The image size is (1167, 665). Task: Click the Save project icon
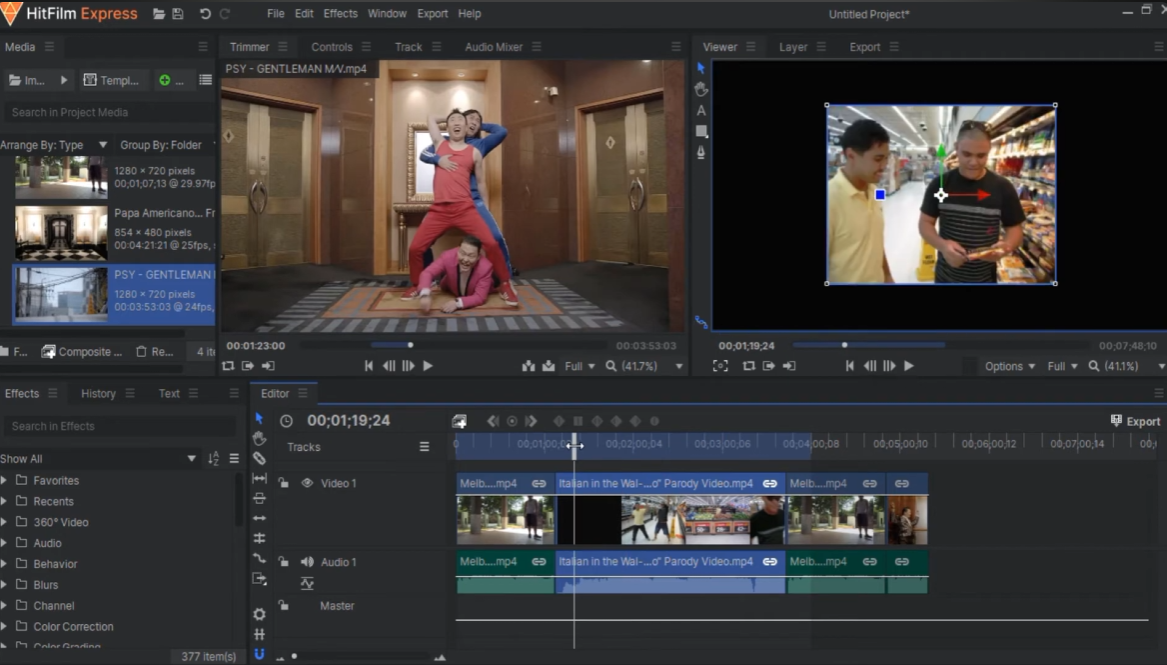click(x=178, y=13)
